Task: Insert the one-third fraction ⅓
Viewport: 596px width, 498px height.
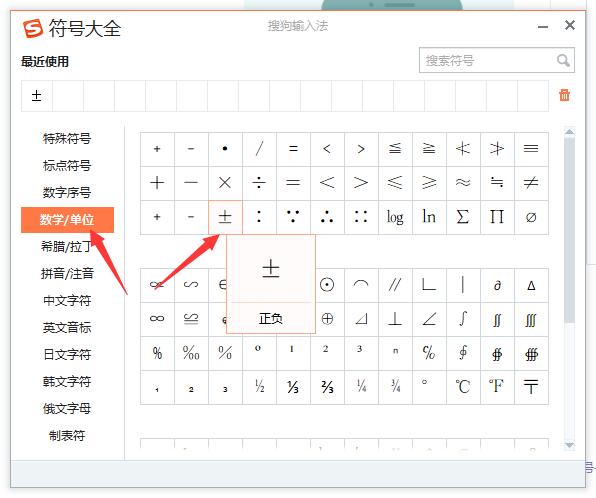Action: 293,387
